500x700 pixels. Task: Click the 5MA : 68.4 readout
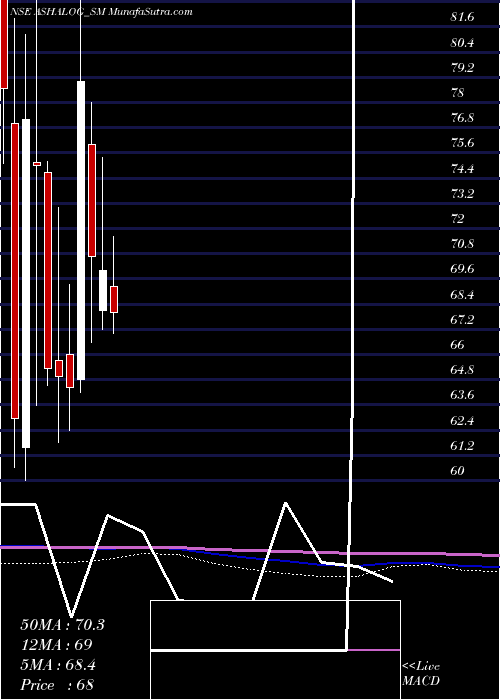pos(58,665)
